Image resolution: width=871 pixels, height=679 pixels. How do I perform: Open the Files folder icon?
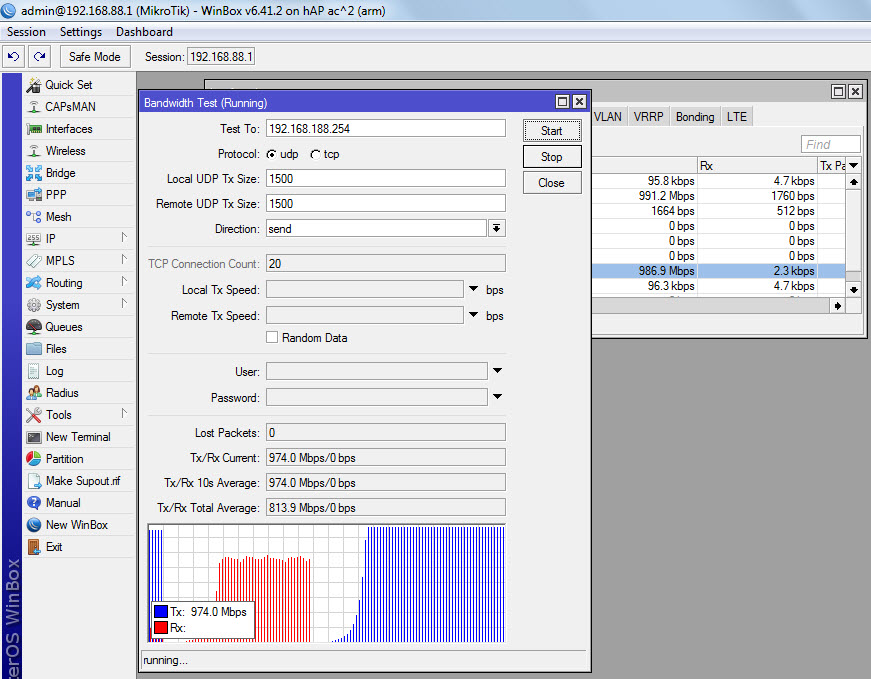click(34, 349)
